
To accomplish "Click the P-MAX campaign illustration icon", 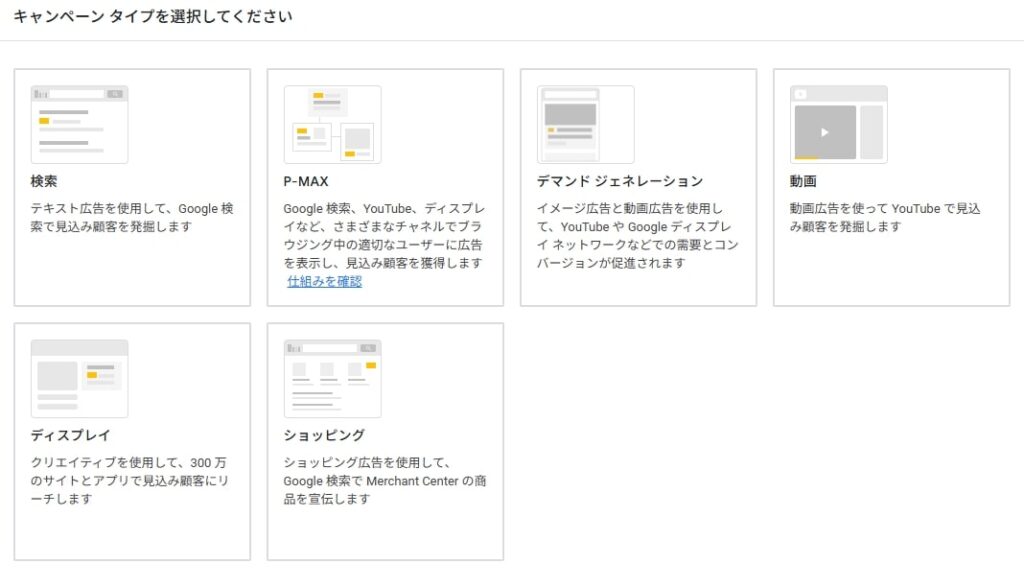I will pos(332,124).
